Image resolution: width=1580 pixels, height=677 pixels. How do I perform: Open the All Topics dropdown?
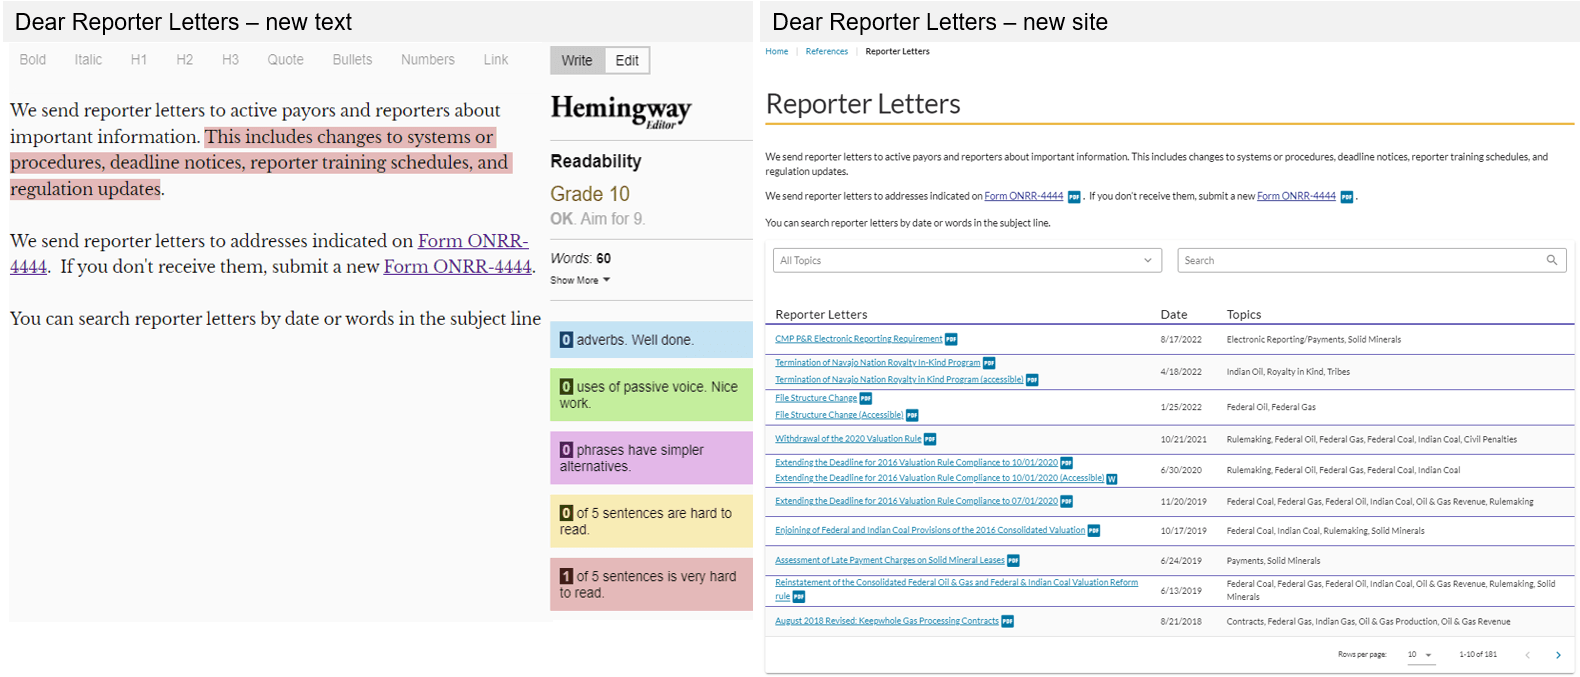(967, 261)
